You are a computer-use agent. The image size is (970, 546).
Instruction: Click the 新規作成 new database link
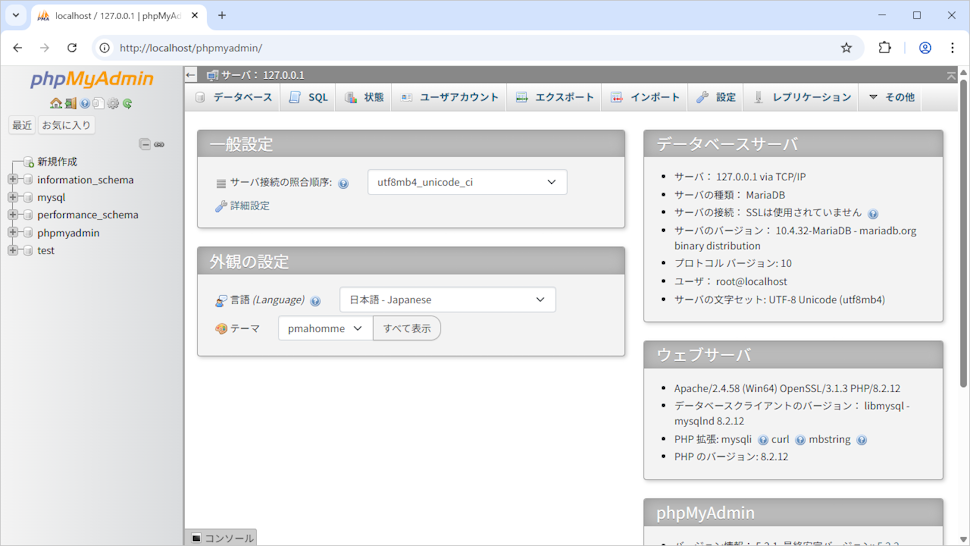click(57, 161)
